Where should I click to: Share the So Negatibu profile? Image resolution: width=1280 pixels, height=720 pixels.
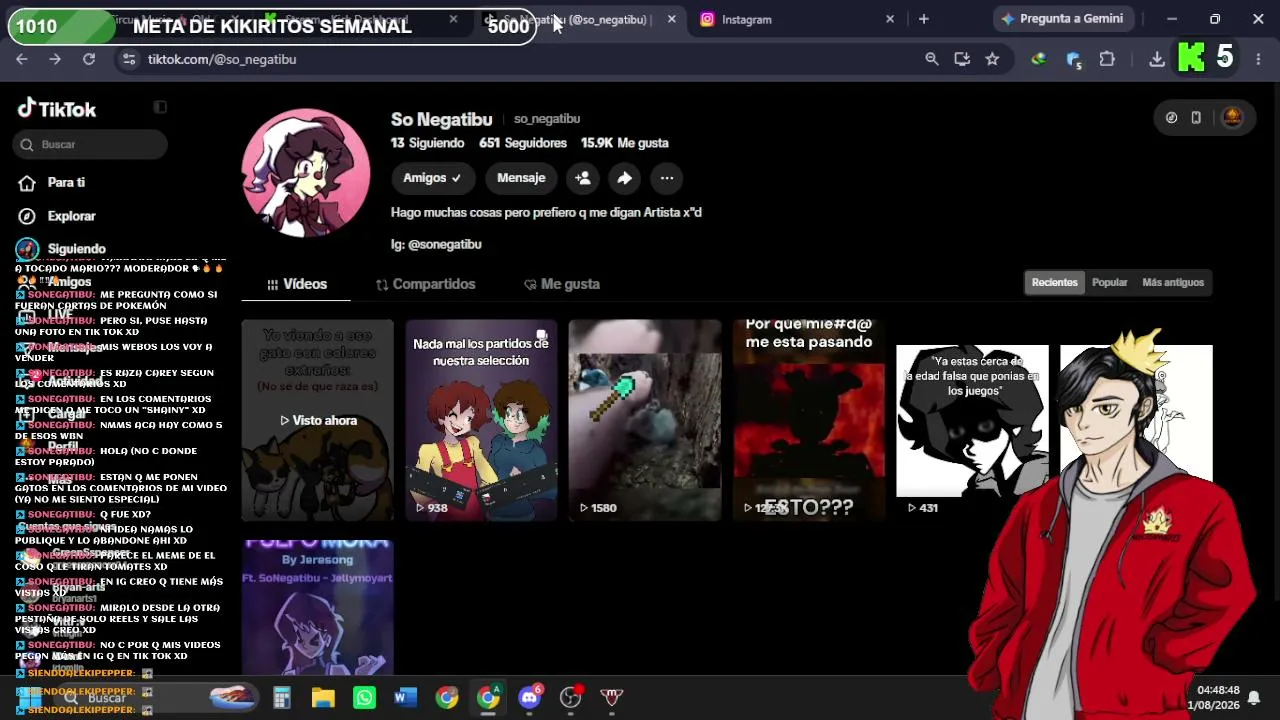[624, 178]
